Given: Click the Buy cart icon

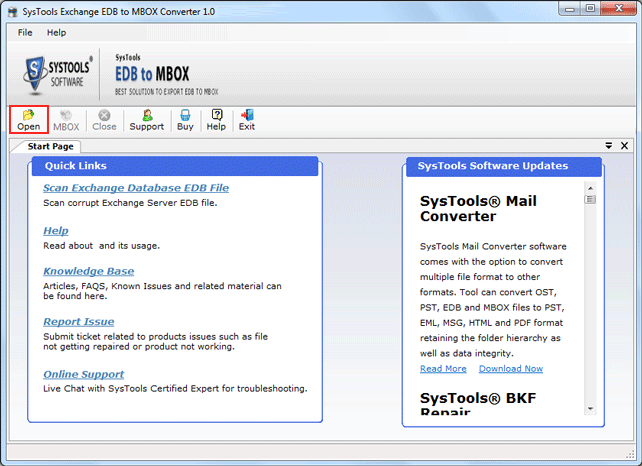Looking at the screenshot, I should (x=185, y=120).
